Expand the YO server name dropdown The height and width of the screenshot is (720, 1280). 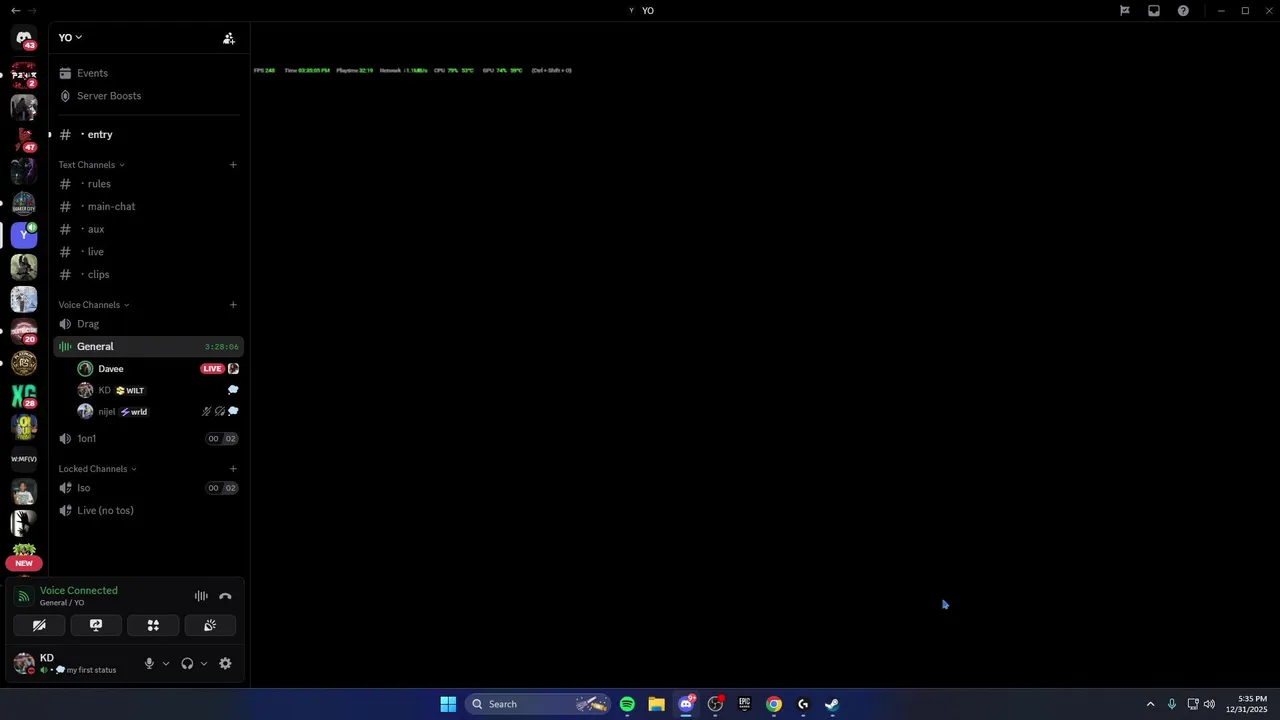click(70, 38)
